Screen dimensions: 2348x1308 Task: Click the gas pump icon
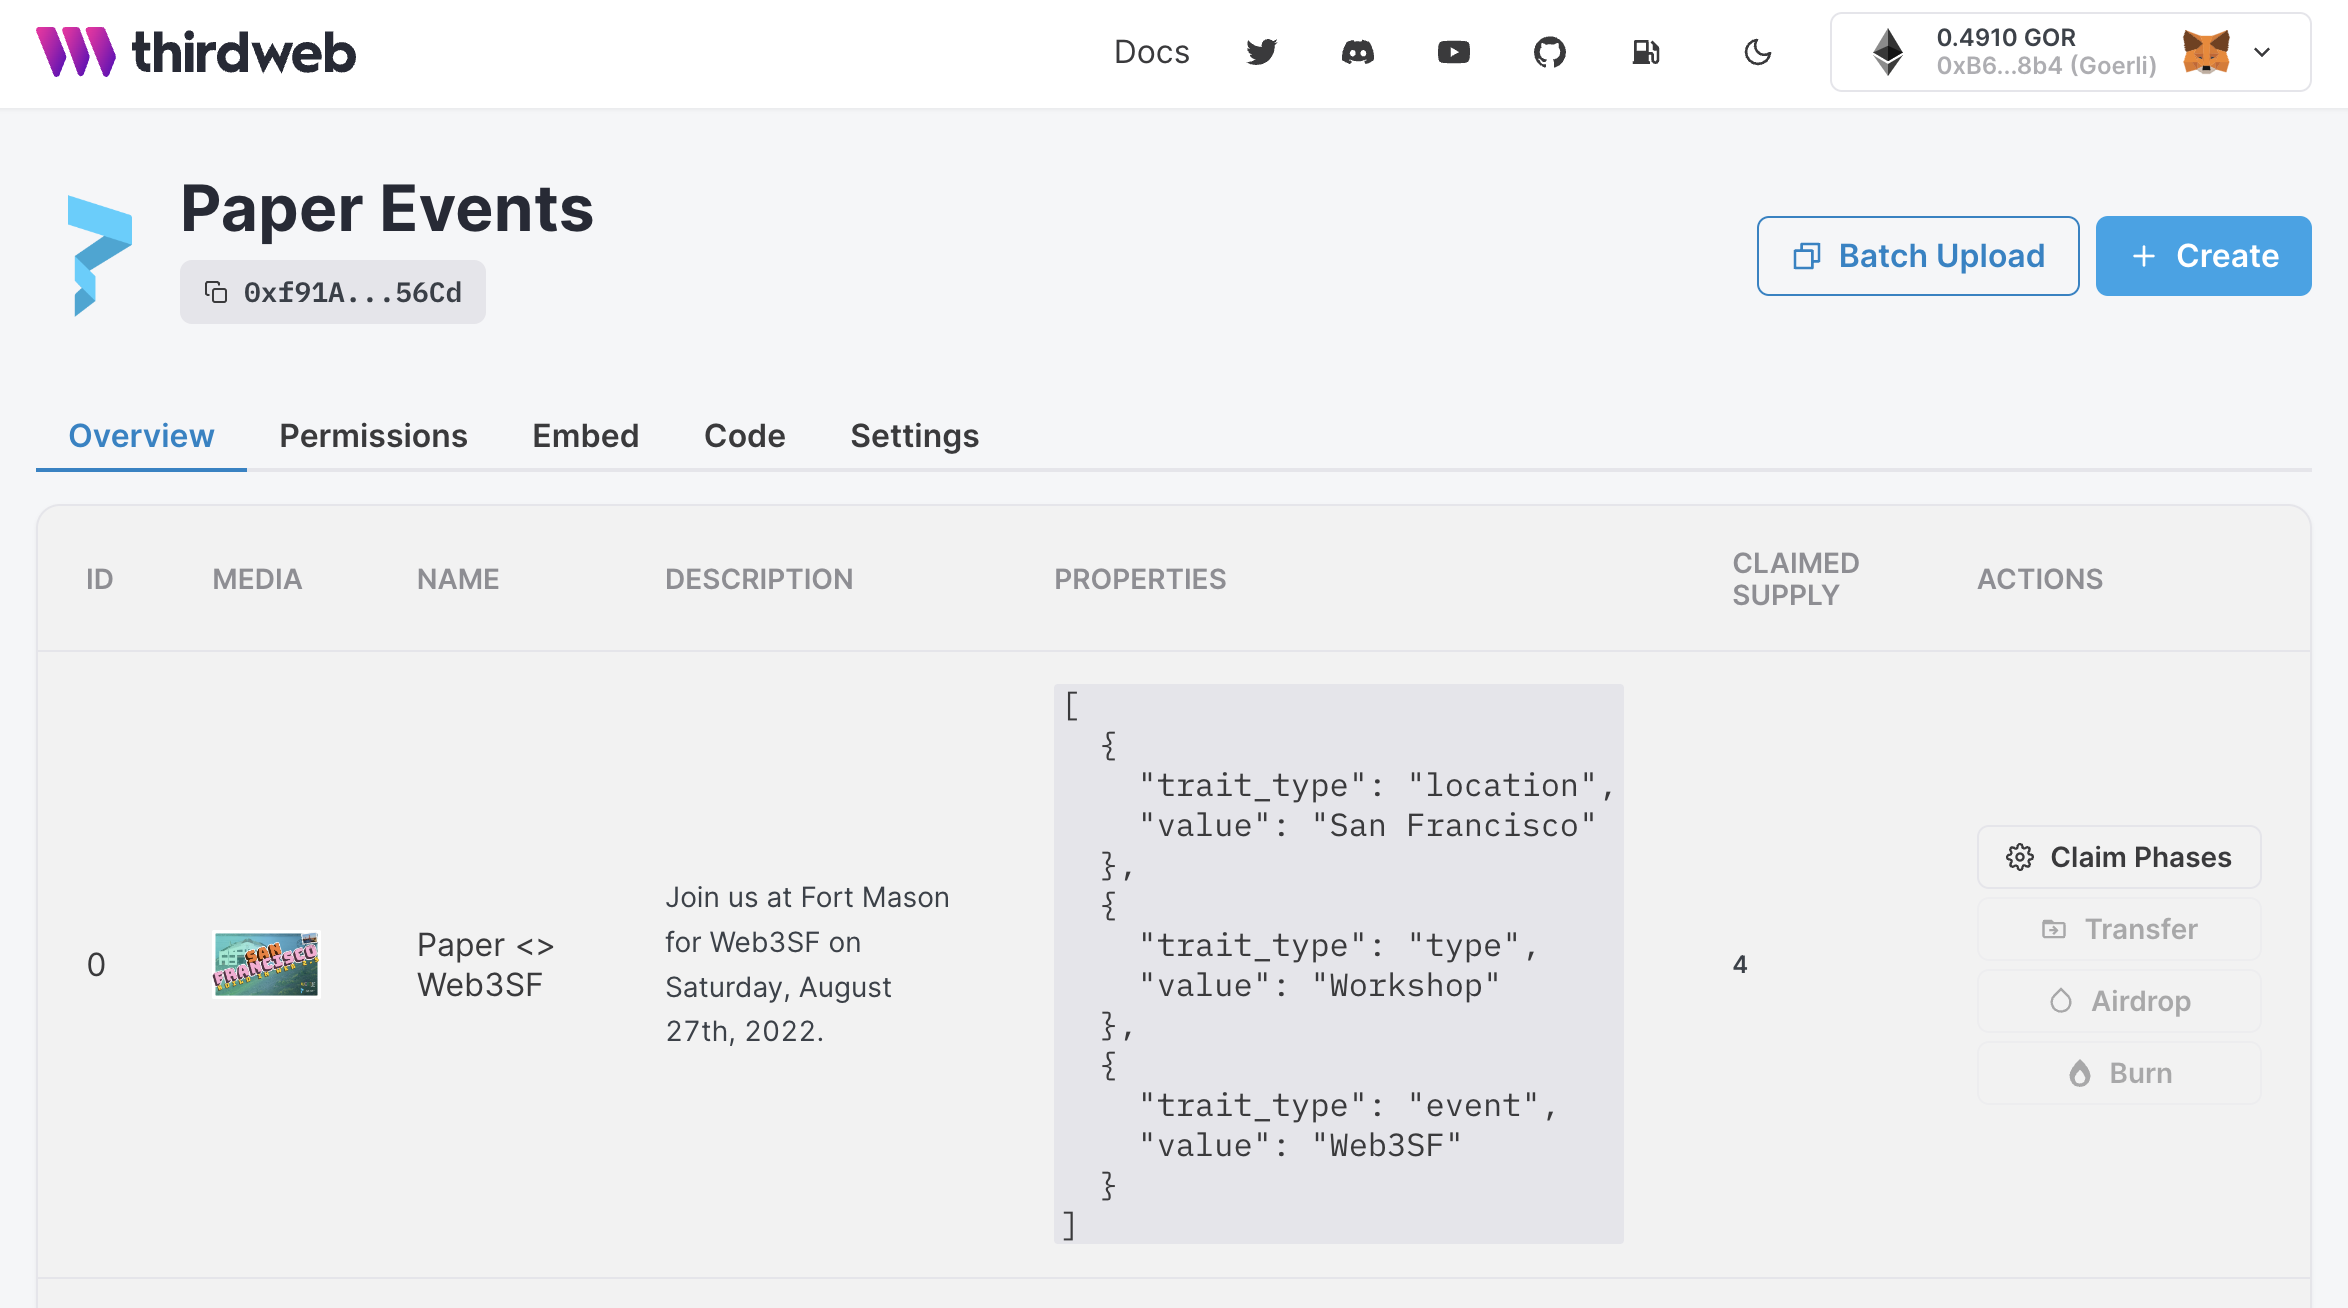(x=1645, y=52)
